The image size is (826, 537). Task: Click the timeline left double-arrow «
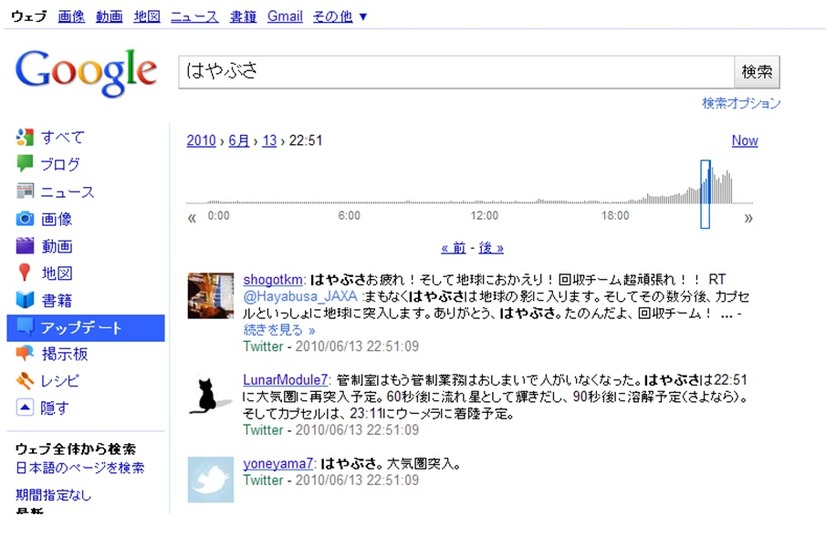coord(192,218)
